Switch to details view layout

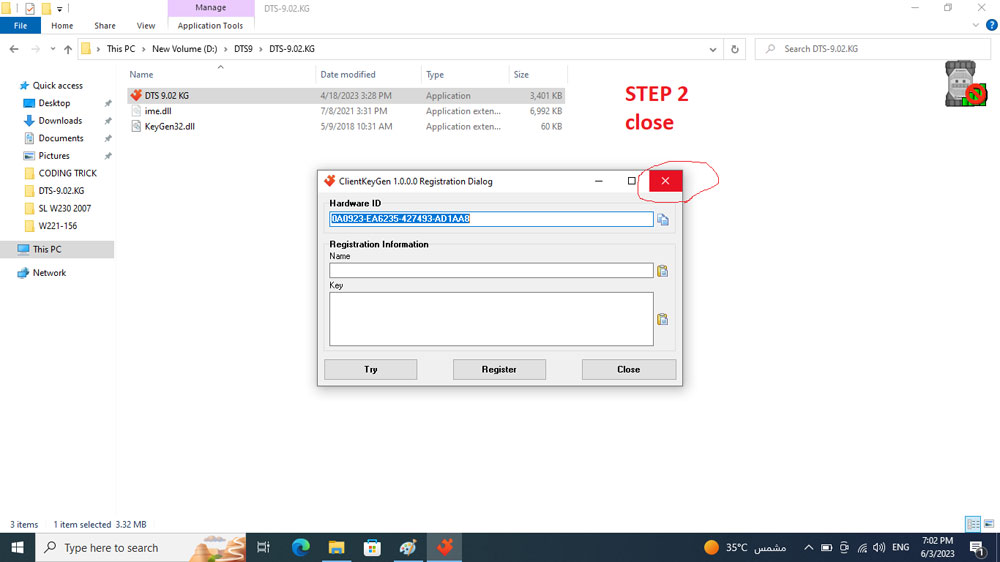tap(973, 524)
